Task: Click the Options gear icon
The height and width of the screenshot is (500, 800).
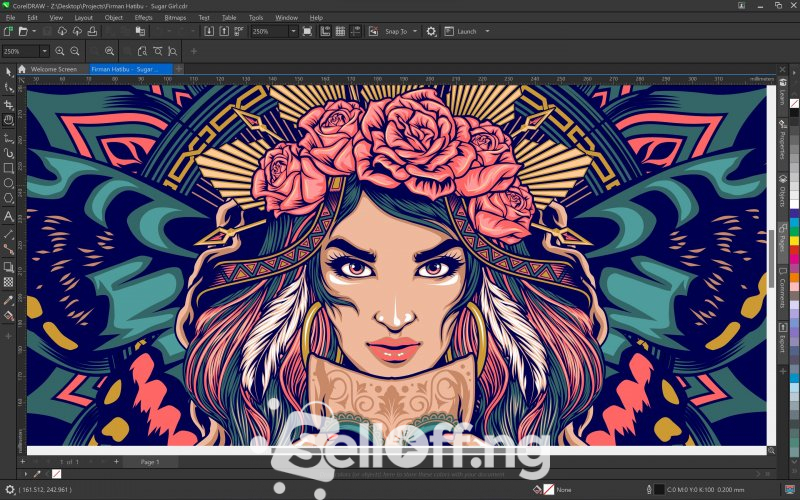Action: [431, 32]
